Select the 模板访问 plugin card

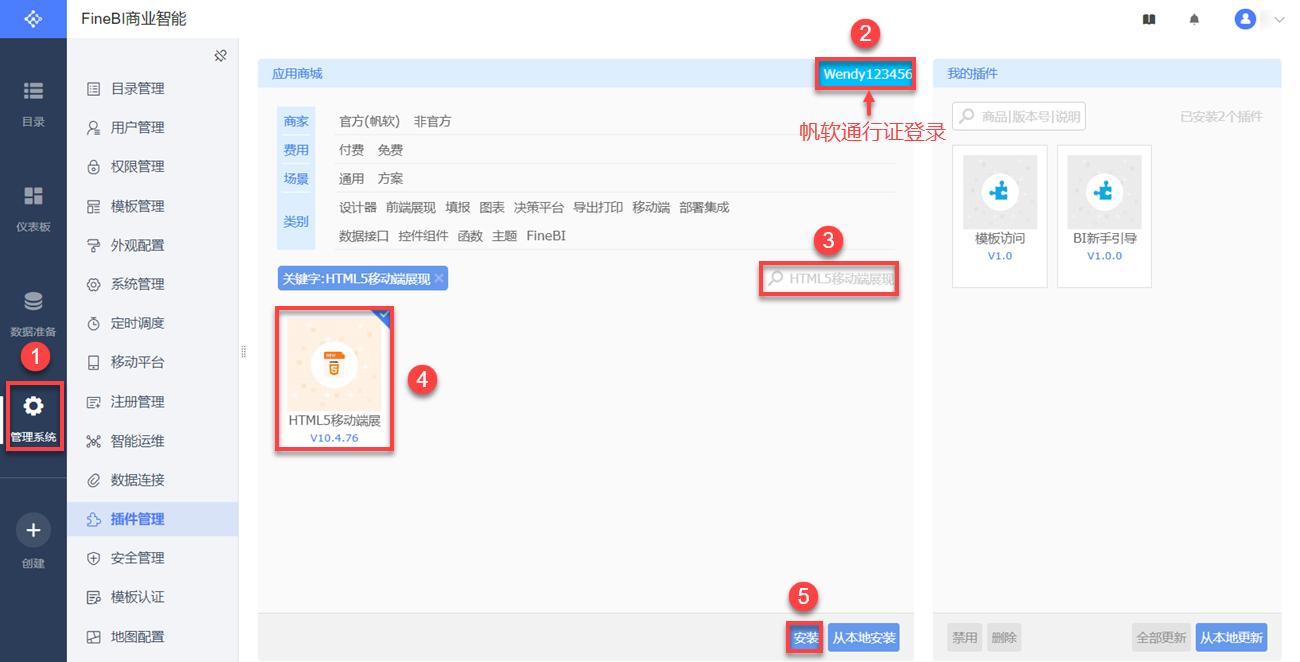click(1000, 216)
